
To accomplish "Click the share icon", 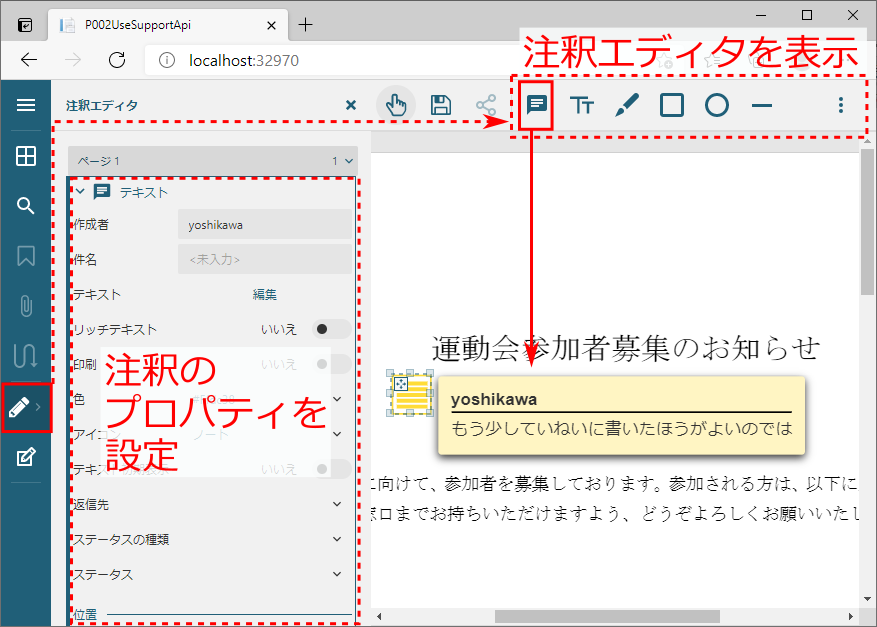I will (486, 105).
